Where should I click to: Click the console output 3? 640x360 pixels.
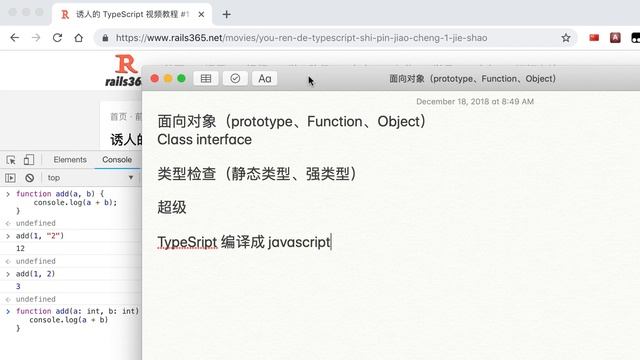click(18, 287)
